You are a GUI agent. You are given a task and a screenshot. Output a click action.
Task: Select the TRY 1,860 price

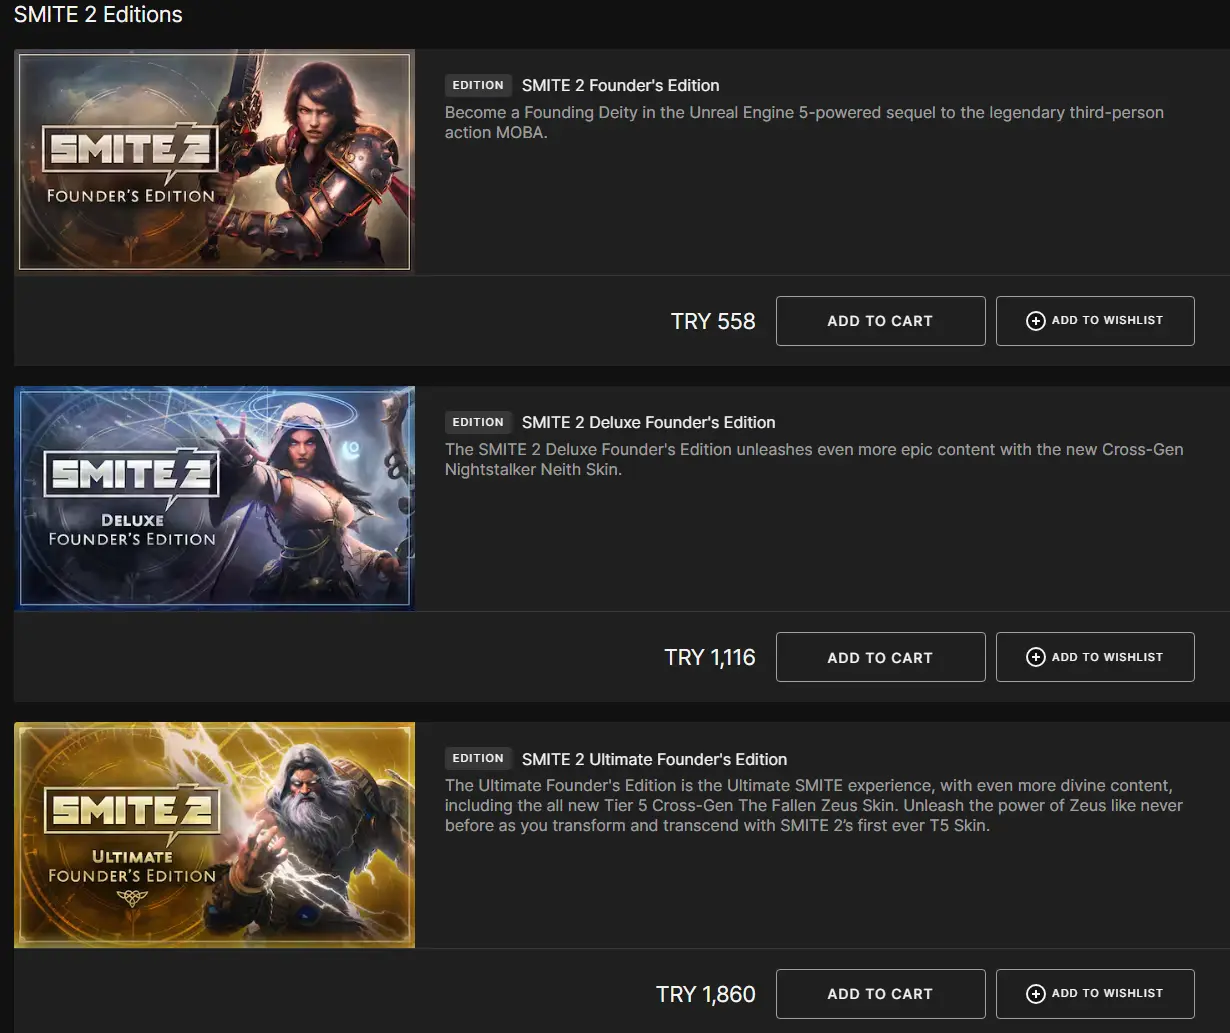coord(706,994)
